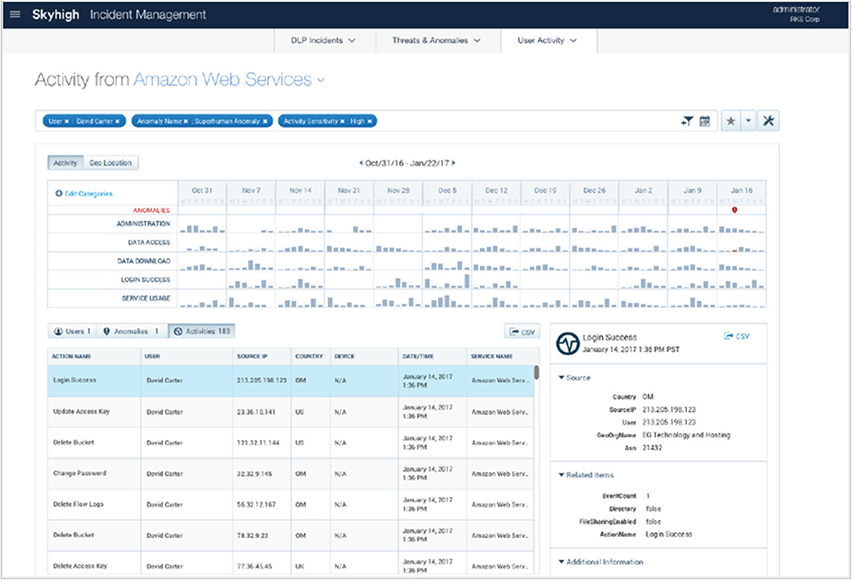Click source IP 23.36.10.141 cell
This screenshot has height=581, width=852.
(x=256, y=412)
